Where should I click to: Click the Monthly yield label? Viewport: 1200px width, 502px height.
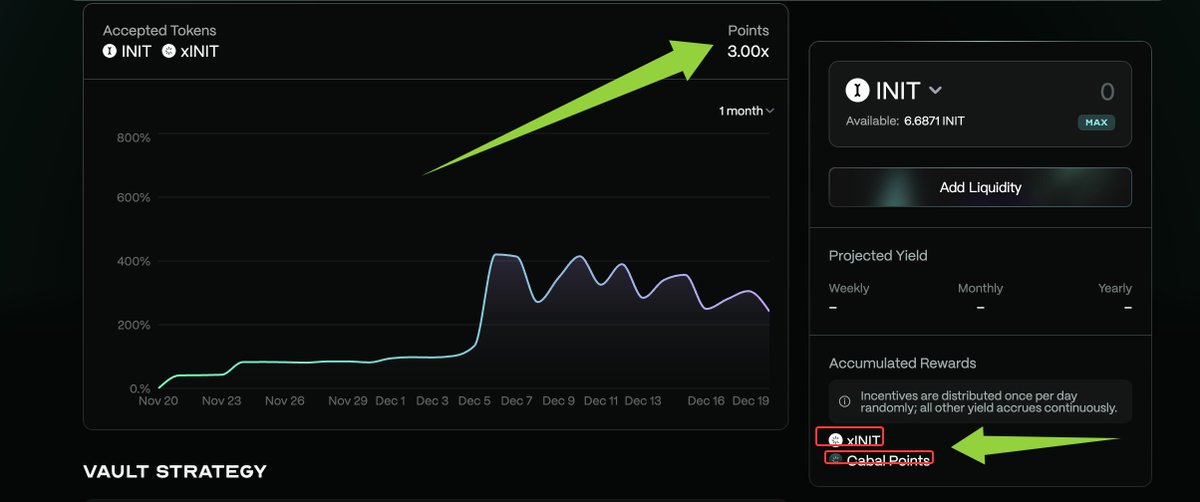[x=980, y=288]
